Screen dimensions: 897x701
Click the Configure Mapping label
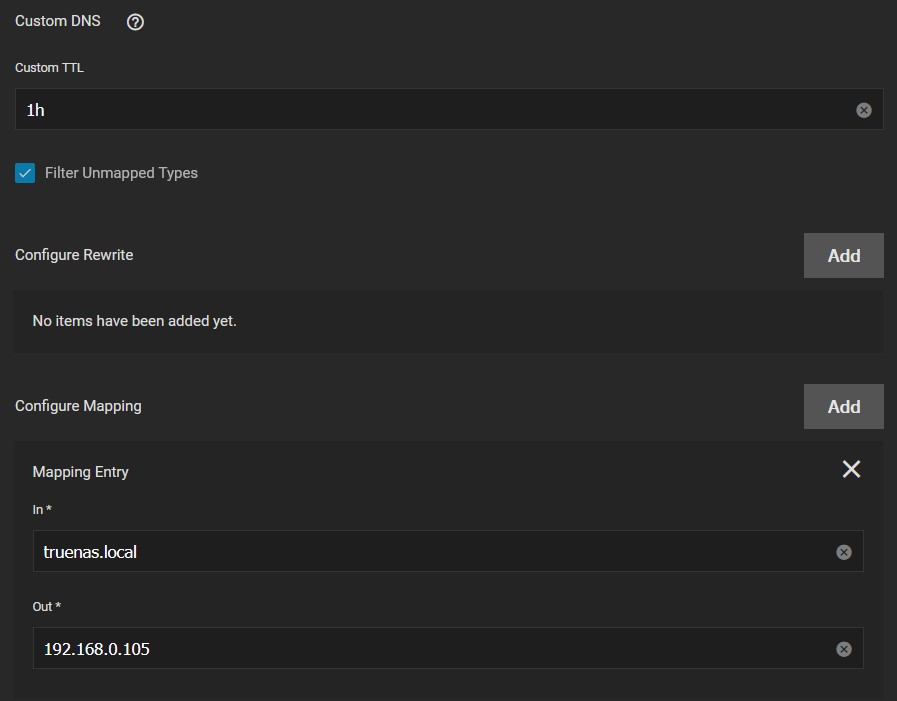coord(78,406)
